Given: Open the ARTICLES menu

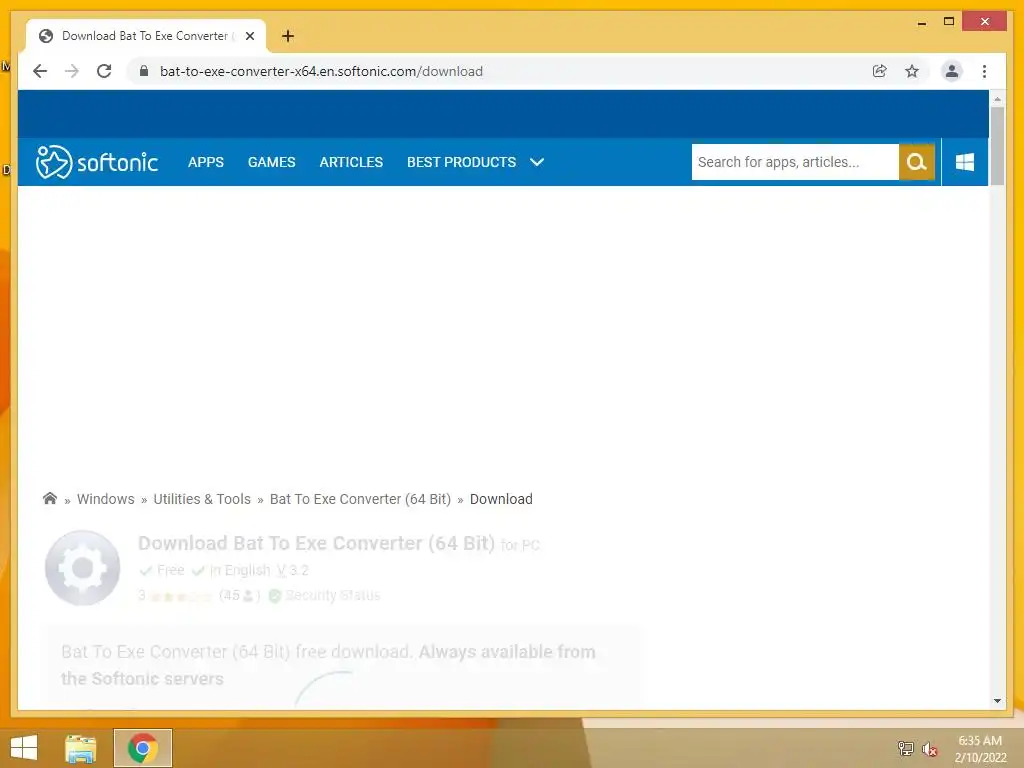Looking at the screenshot, I should [x=351, y=162].
